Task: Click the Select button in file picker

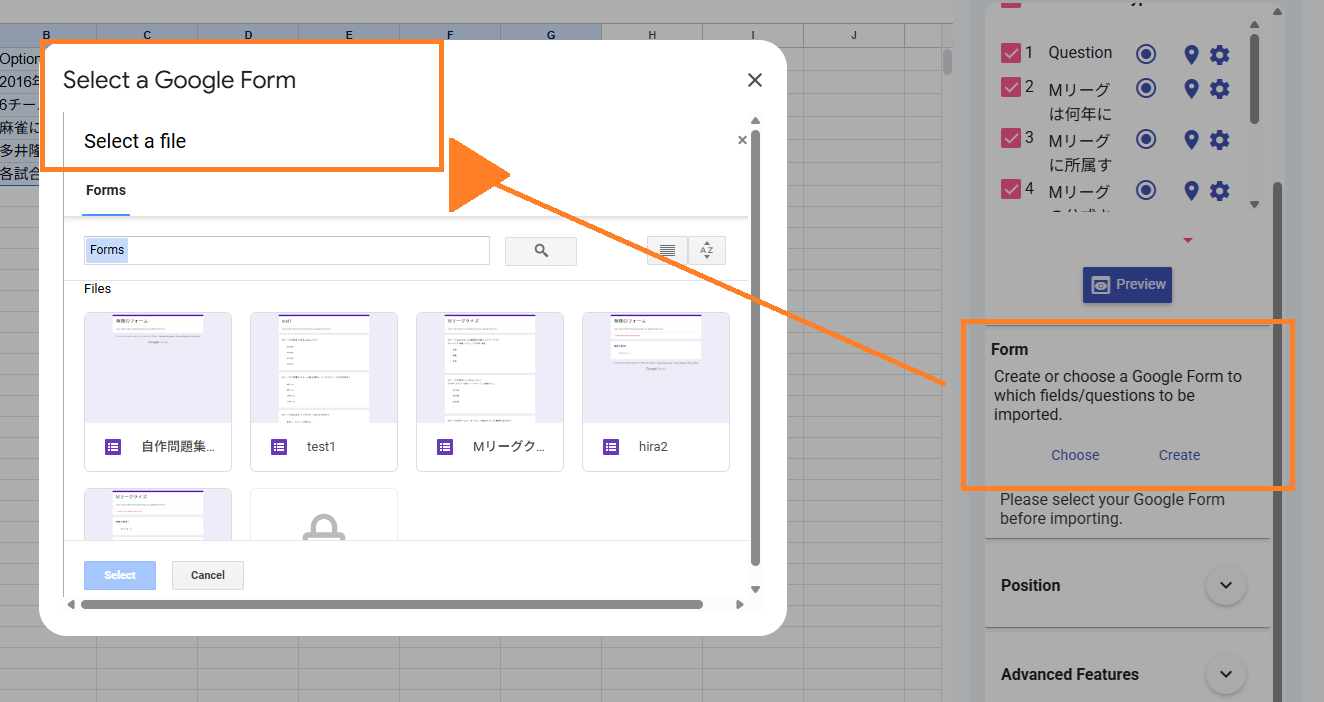Action: 120,575
